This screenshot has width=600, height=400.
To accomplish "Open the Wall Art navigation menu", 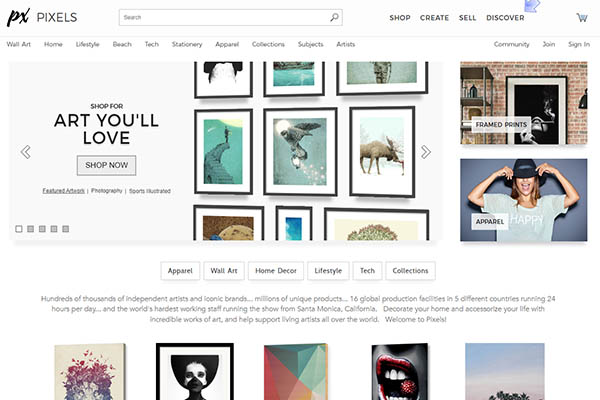I will pos(19,44).
